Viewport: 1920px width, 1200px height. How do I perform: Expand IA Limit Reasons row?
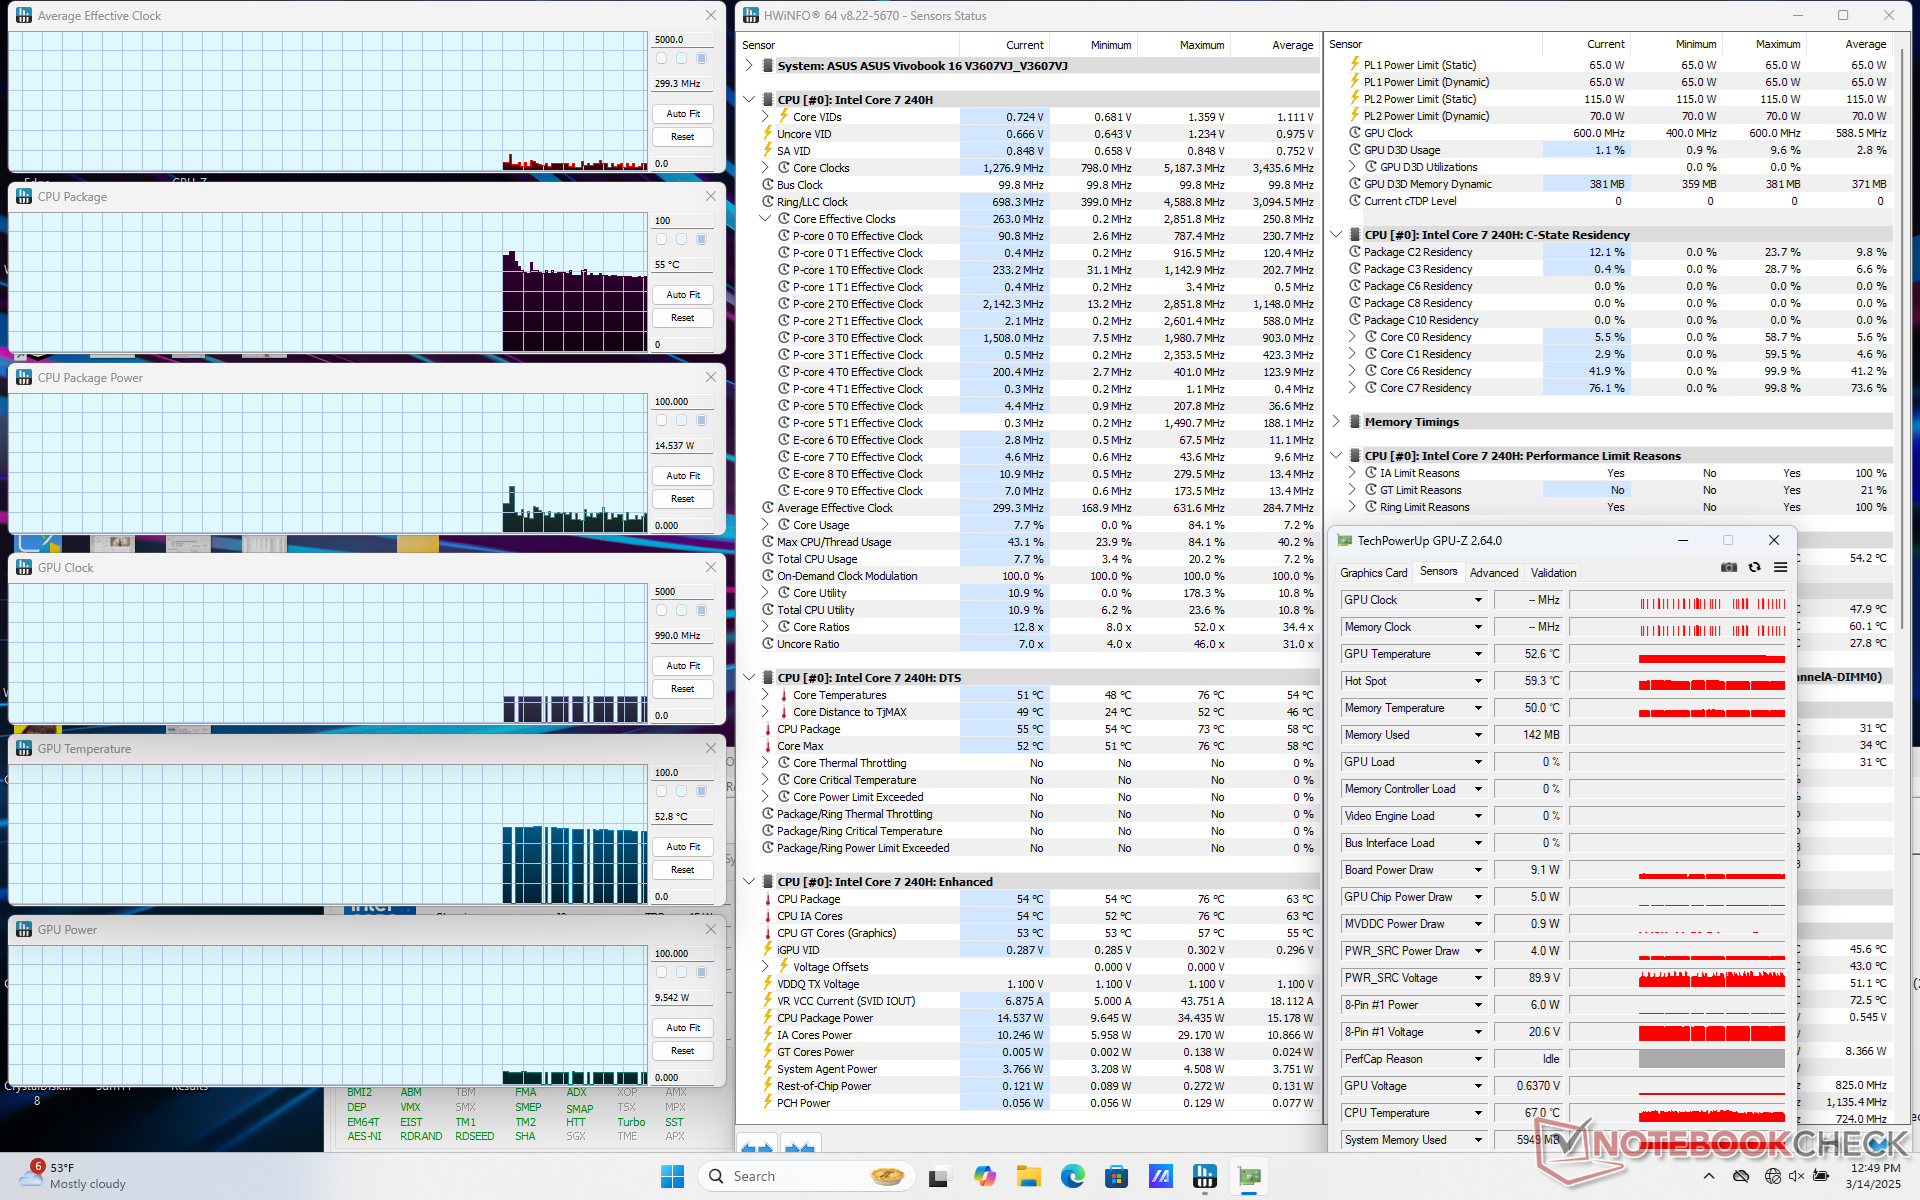(1352, 473)
